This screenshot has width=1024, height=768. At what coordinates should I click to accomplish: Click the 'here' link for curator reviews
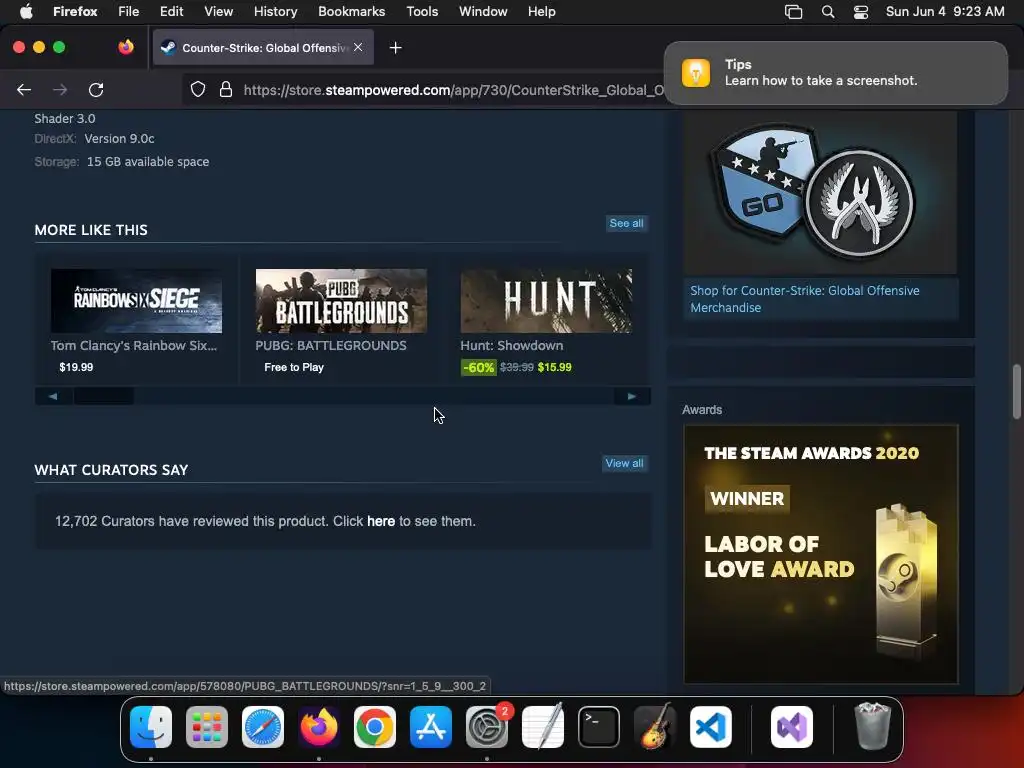[381, 521]
